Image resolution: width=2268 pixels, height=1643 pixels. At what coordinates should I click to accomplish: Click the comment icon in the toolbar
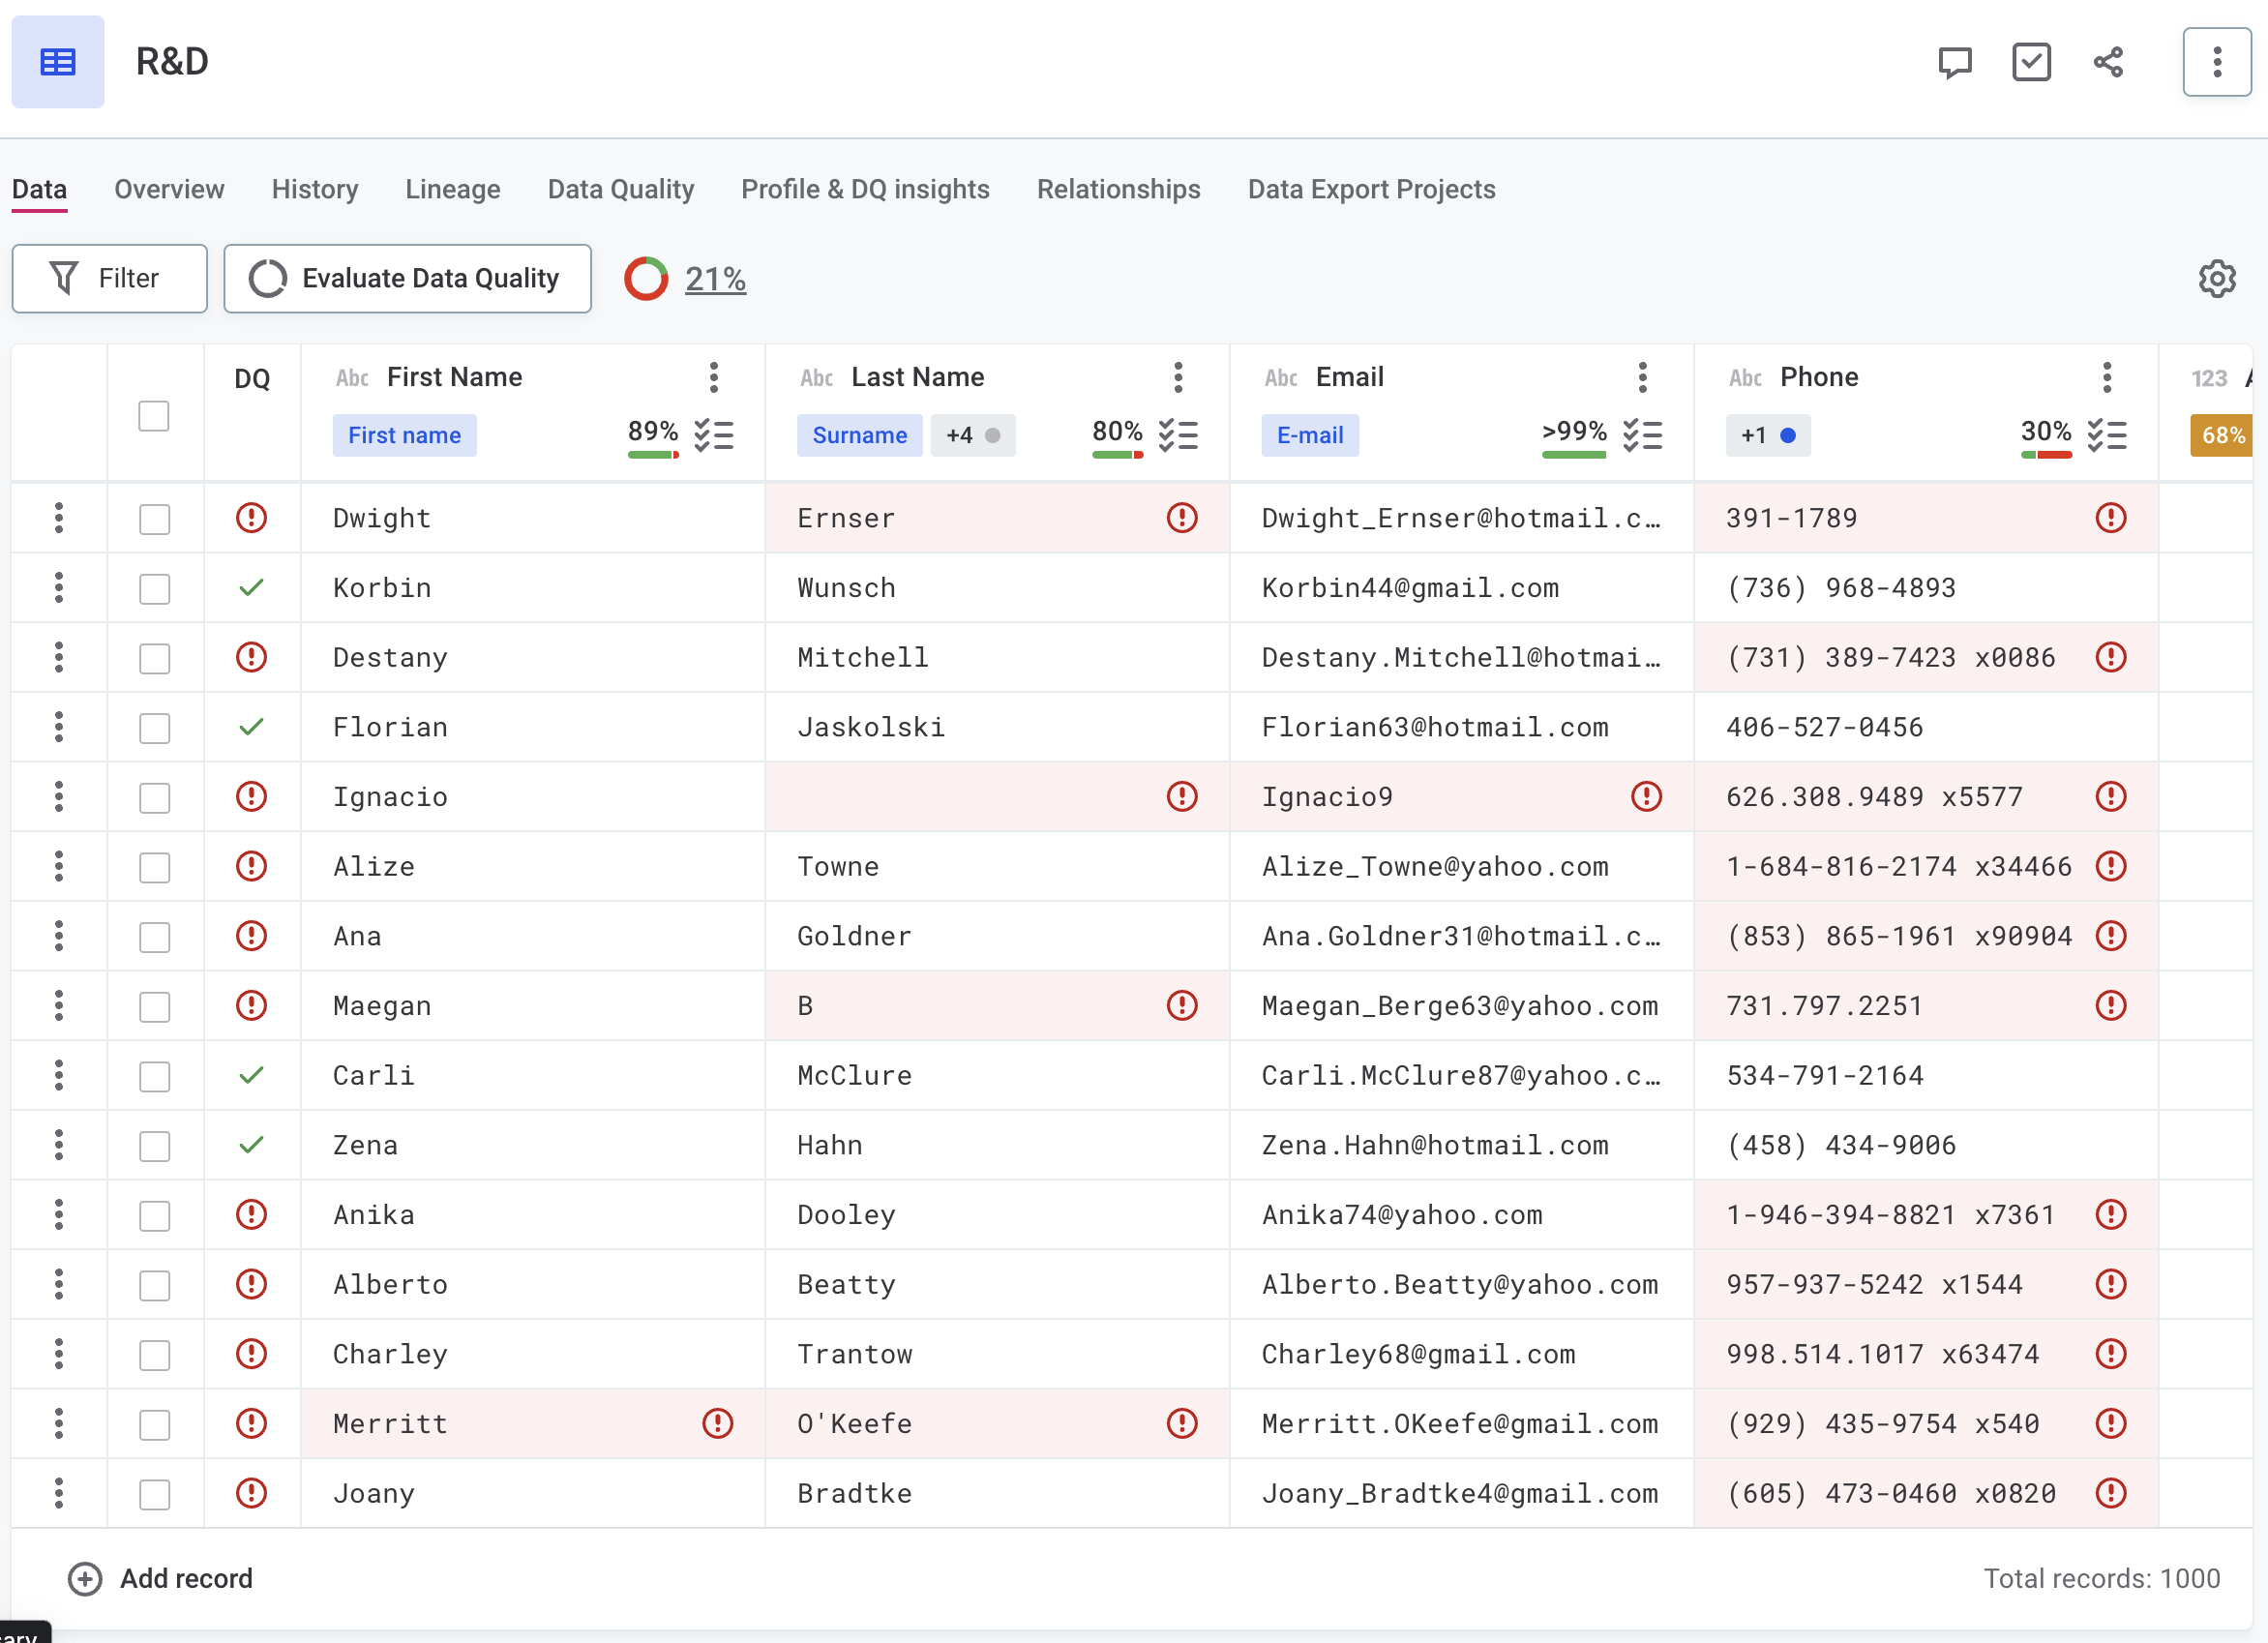1955,62
